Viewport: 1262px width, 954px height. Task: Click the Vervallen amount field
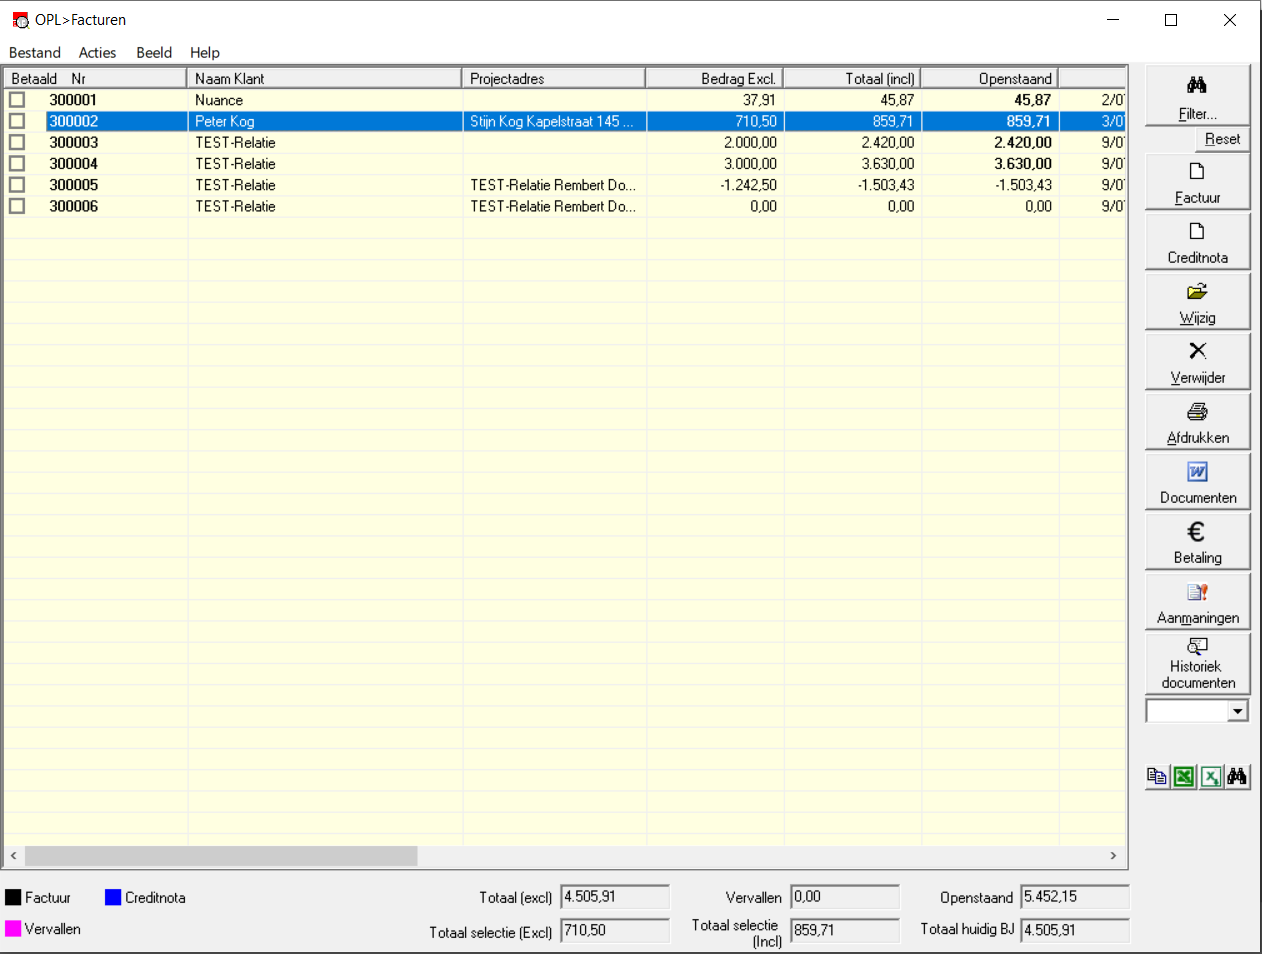pyautogui.click(x=845, y=897)
